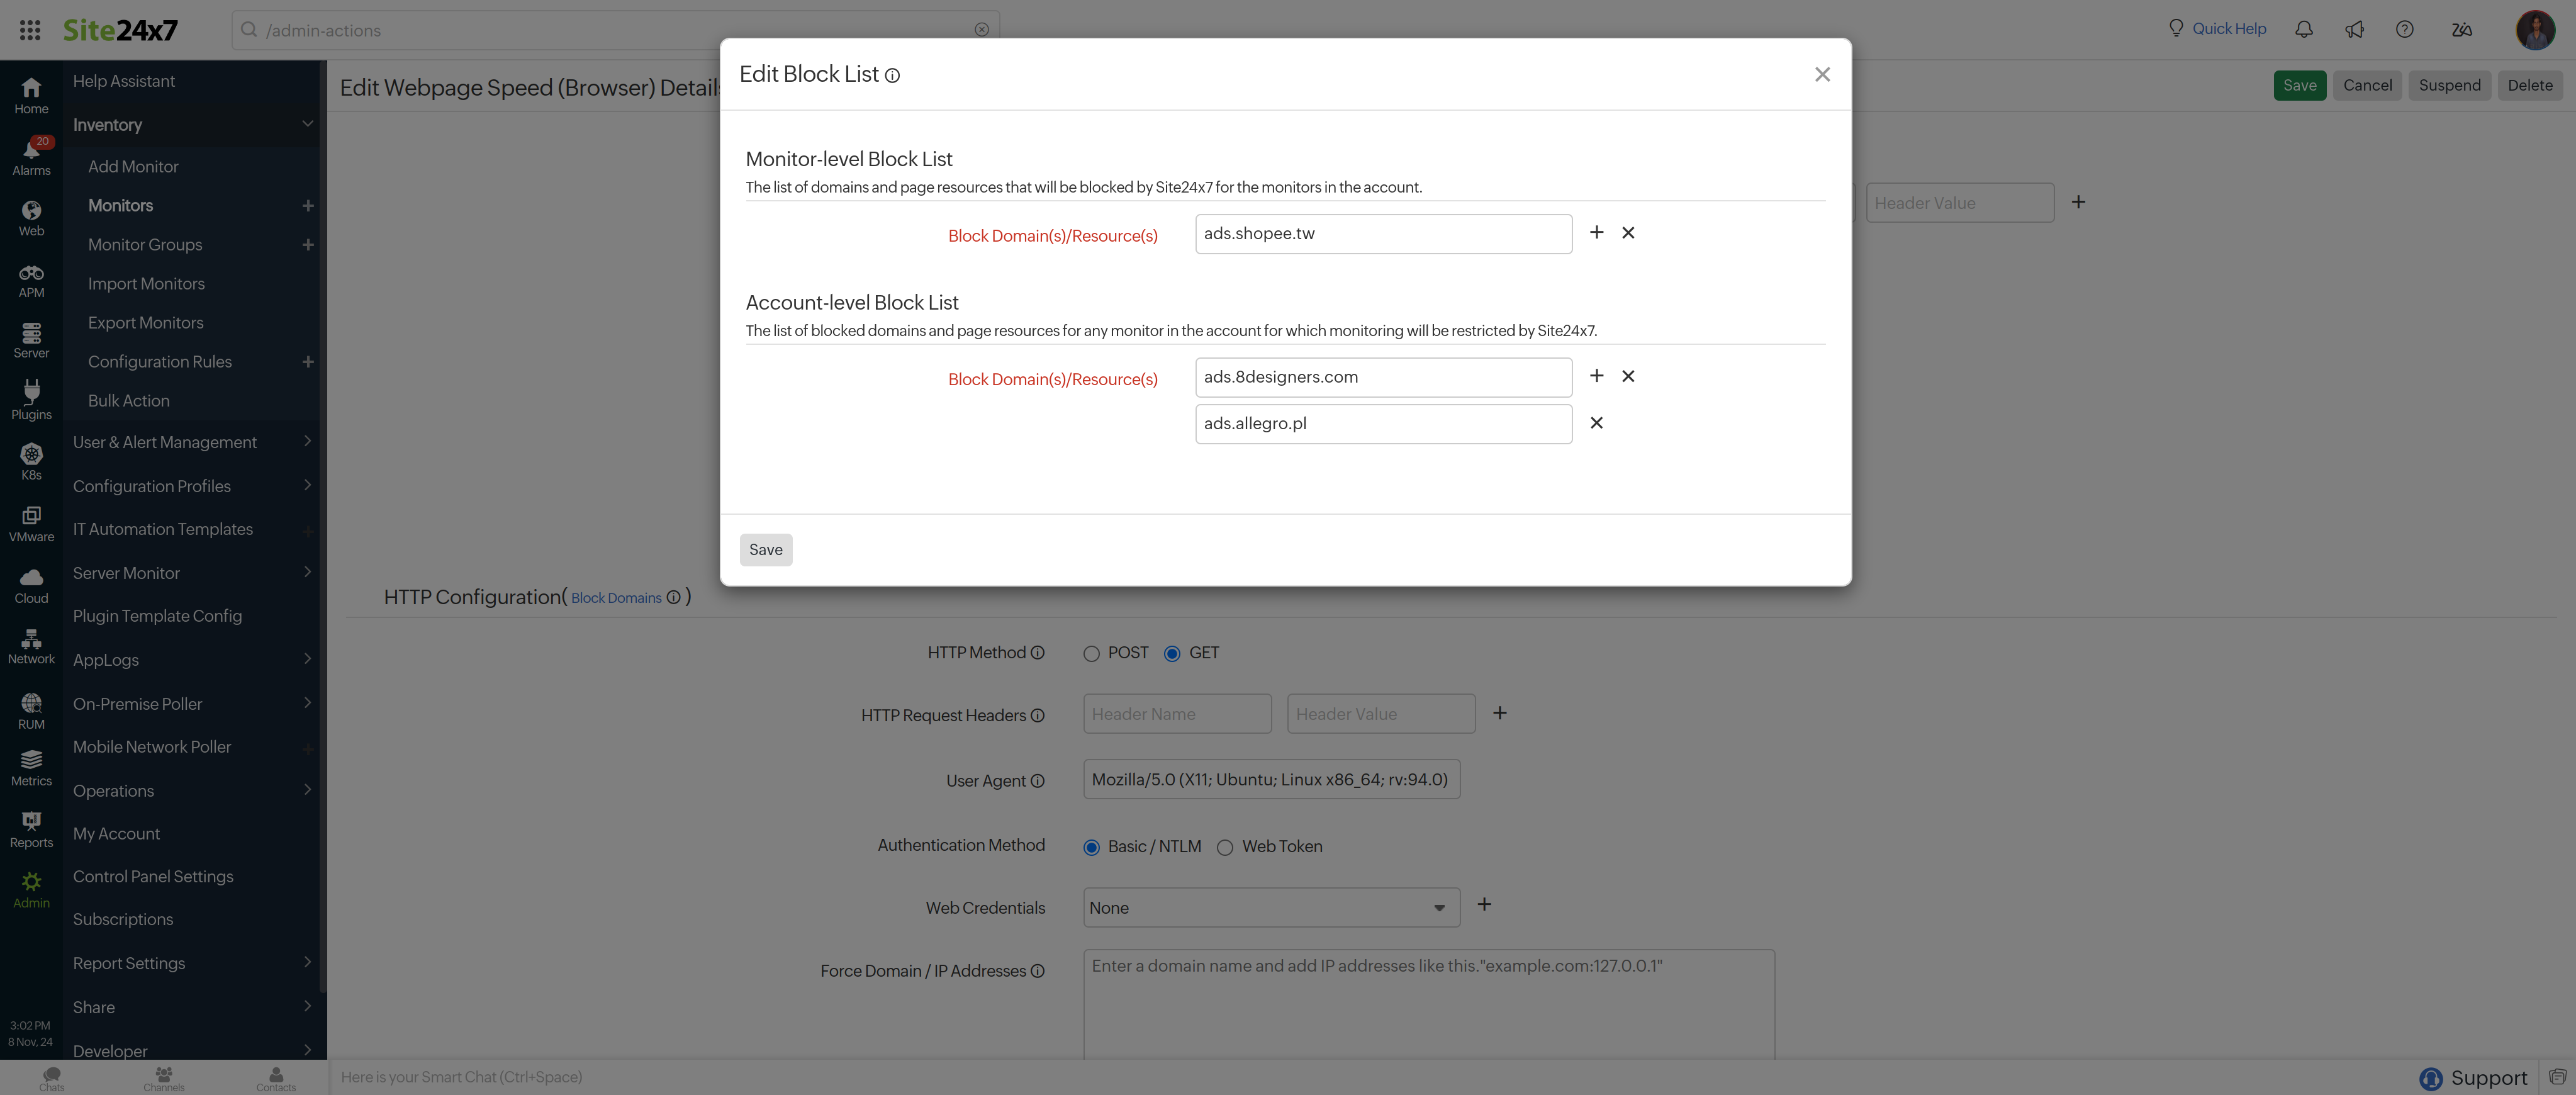Click the announcements megaphone icon
2576x1095 pixels.
point(2354,29)
